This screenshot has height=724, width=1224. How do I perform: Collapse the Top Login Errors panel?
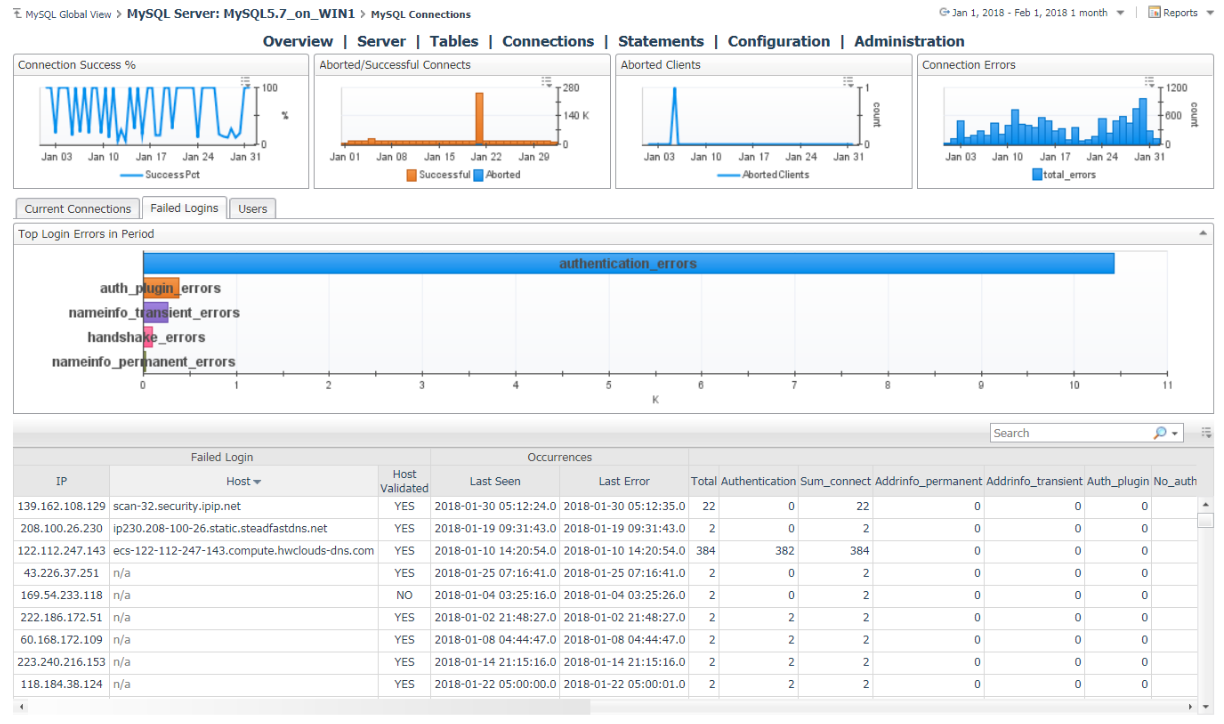pyautogui.click(x=1202, y=233)
